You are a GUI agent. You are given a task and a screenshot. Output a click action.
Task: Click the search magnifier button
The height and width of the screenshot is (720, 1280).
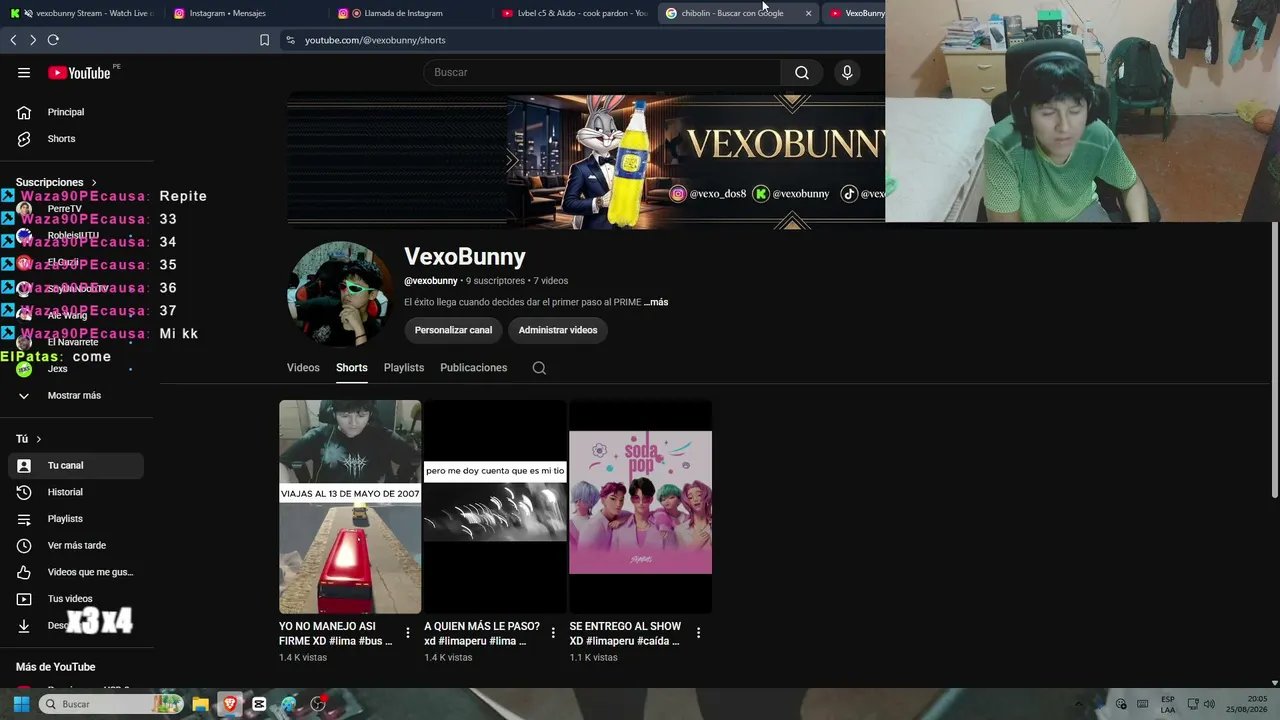[802, 72]
